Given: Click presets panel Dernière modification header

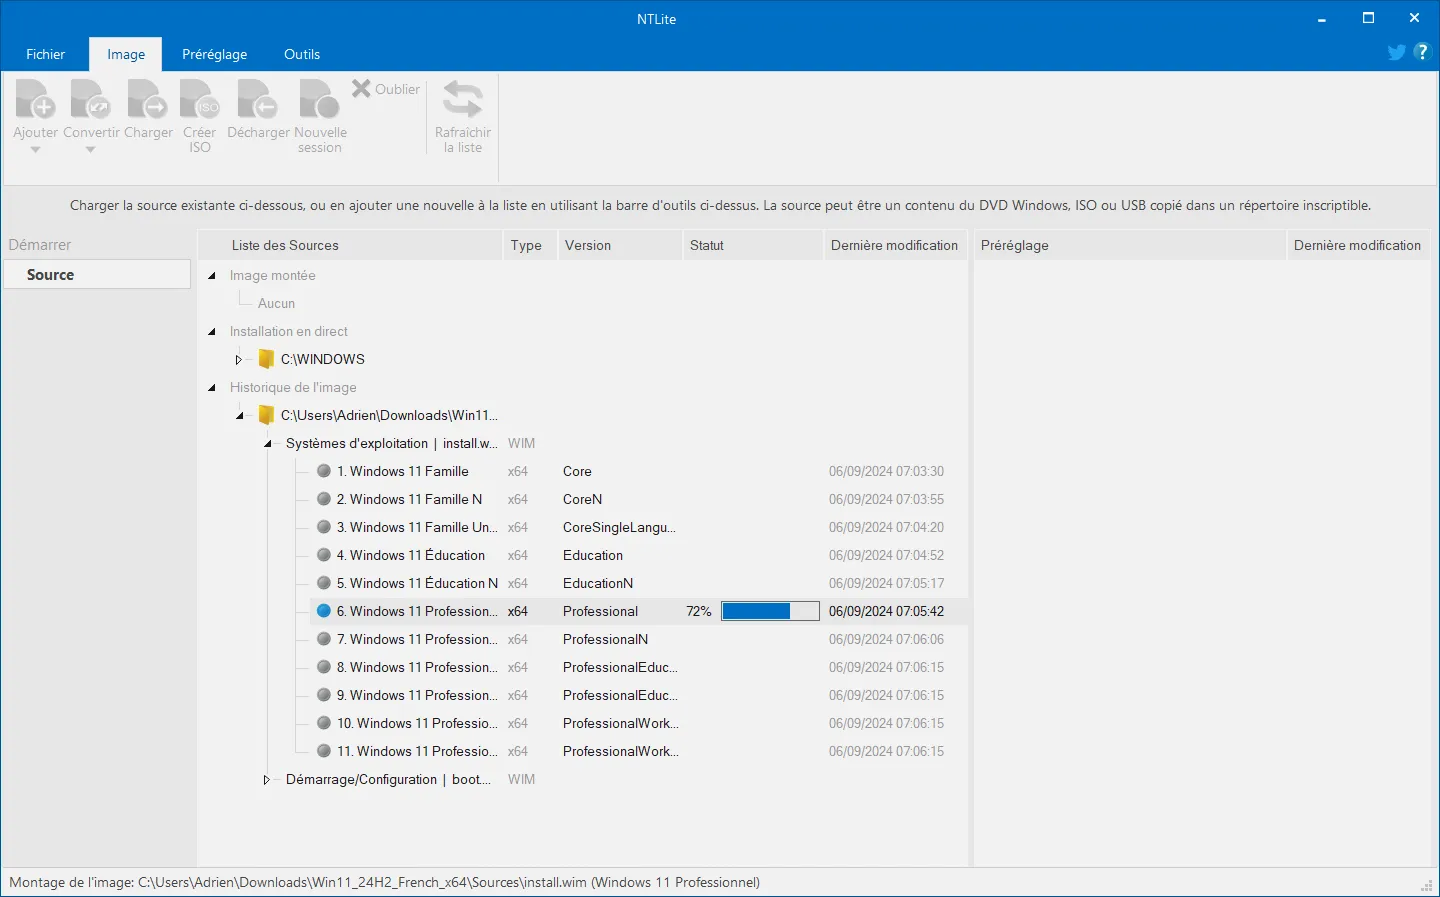Looking at the screenshot, I should coord(1357,245).
